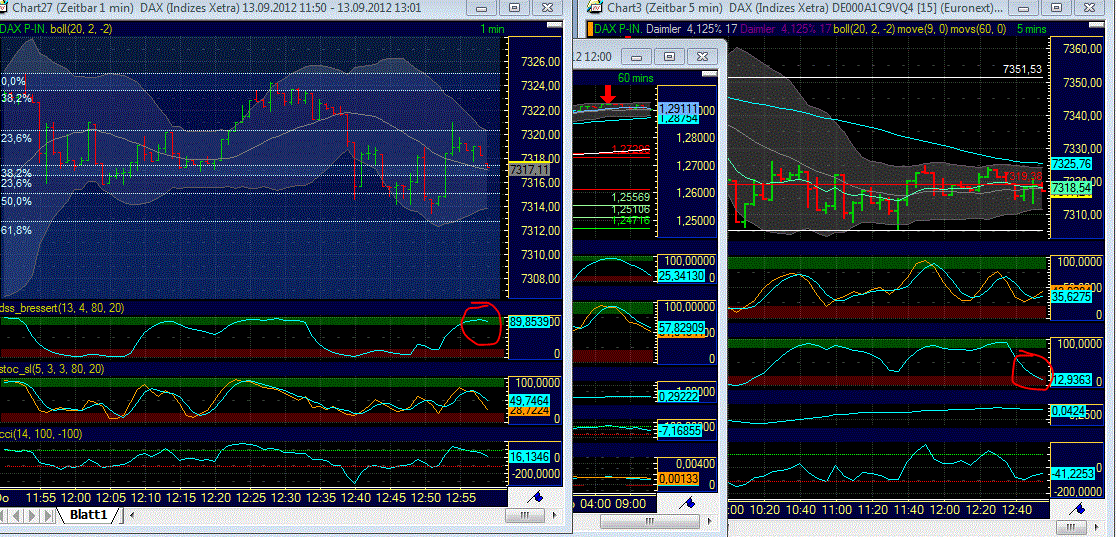Click the '-7,16855' value tag

pos(679,431)
